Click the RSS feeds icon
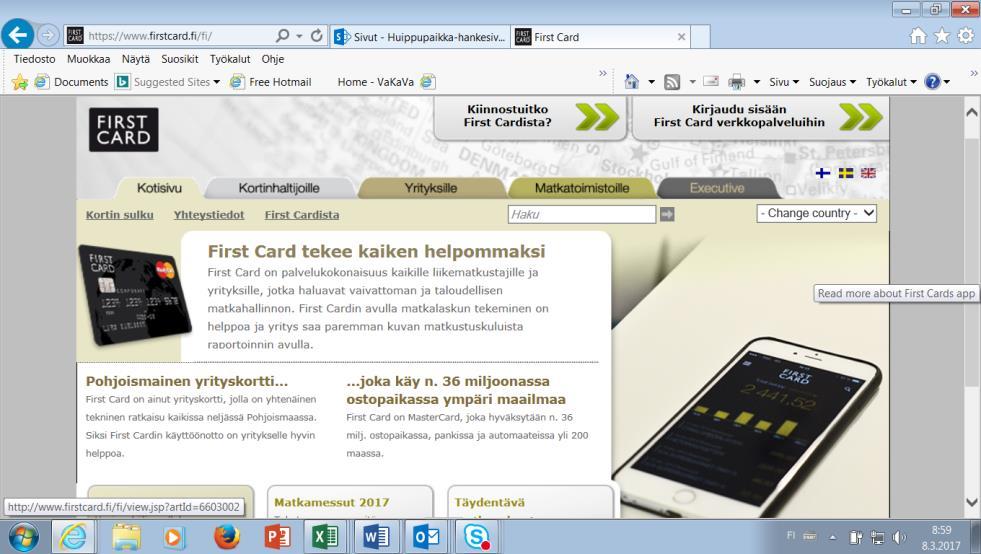981x554 pixels. (672, 81)
